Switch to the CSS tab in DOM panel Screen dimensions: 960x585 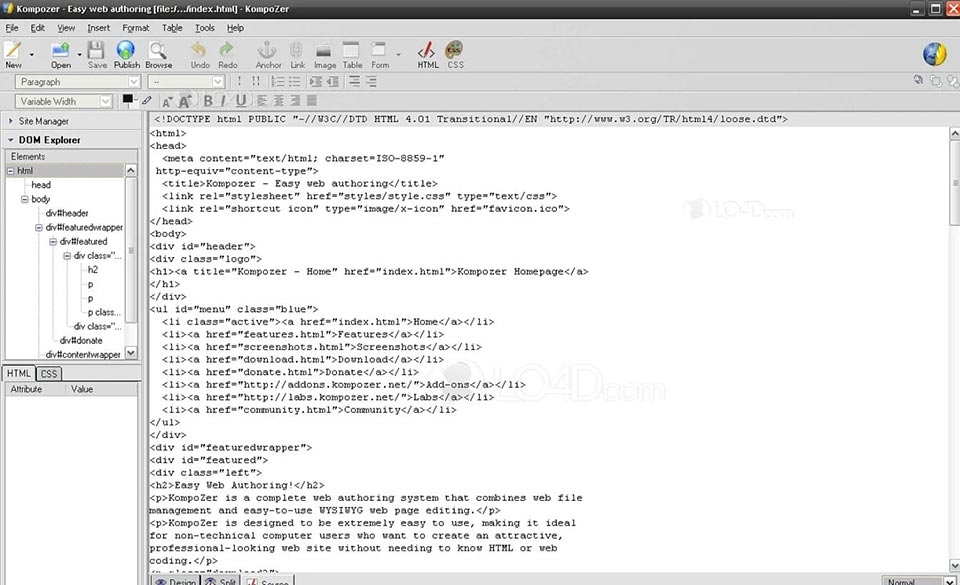pos(48,374)
